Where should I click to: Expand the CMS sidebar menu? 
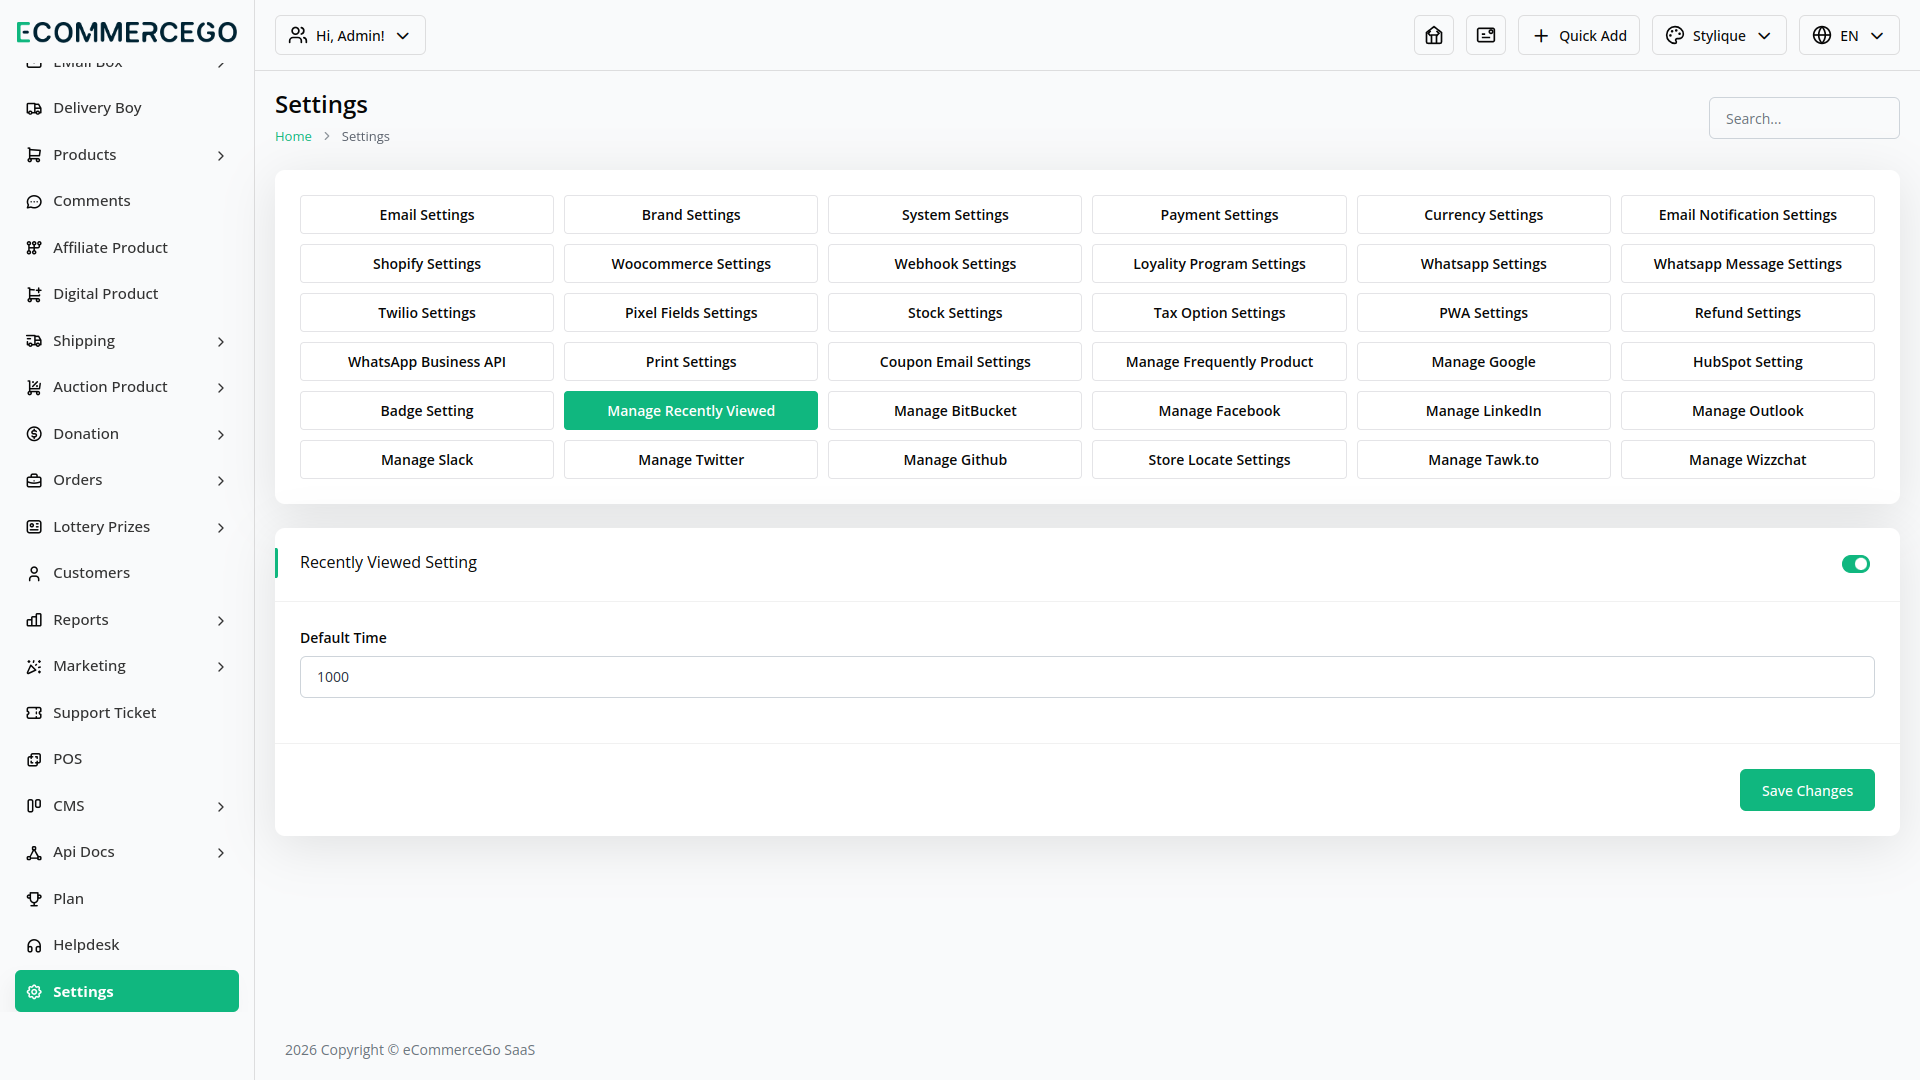(x=127, y=806)
